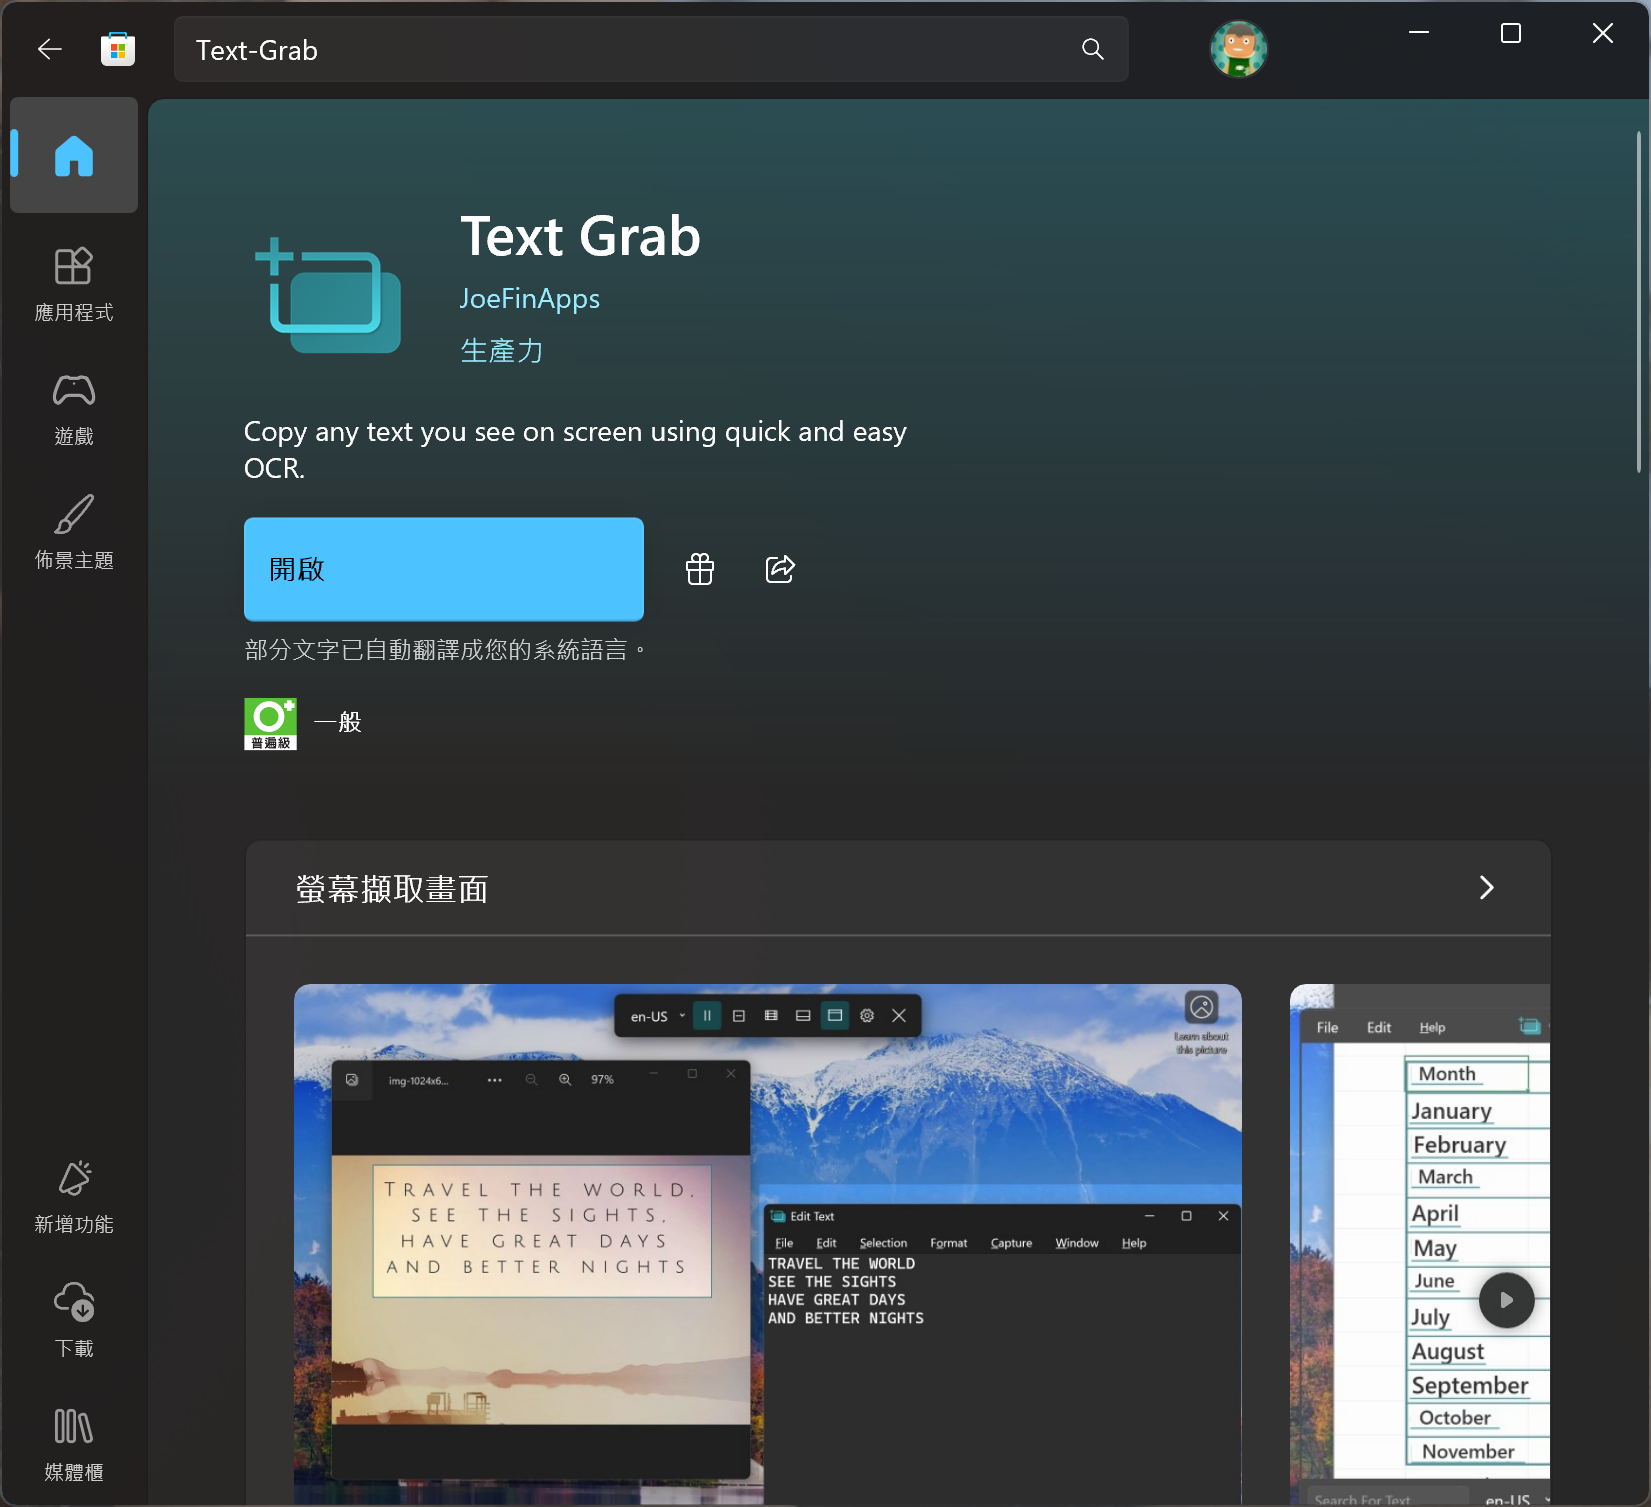Open JoeFinApps publisher link
1651x1507 pixels.
tap(529, 299)
